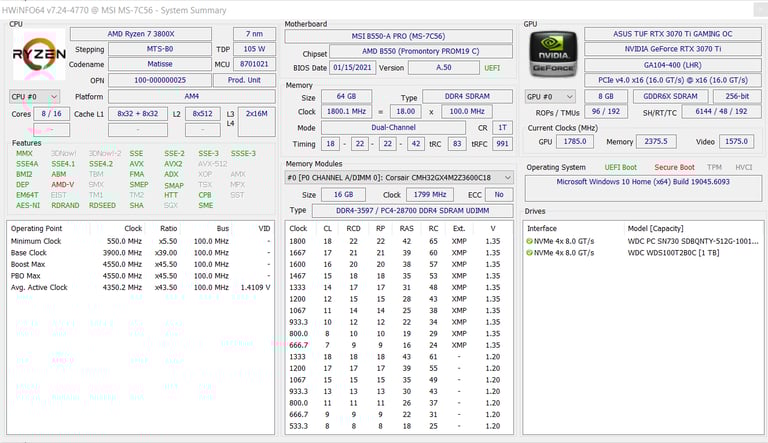Screen dimensions: 768x443
Task: Click the Boost Max operating point row
Action: pos(141,264)
